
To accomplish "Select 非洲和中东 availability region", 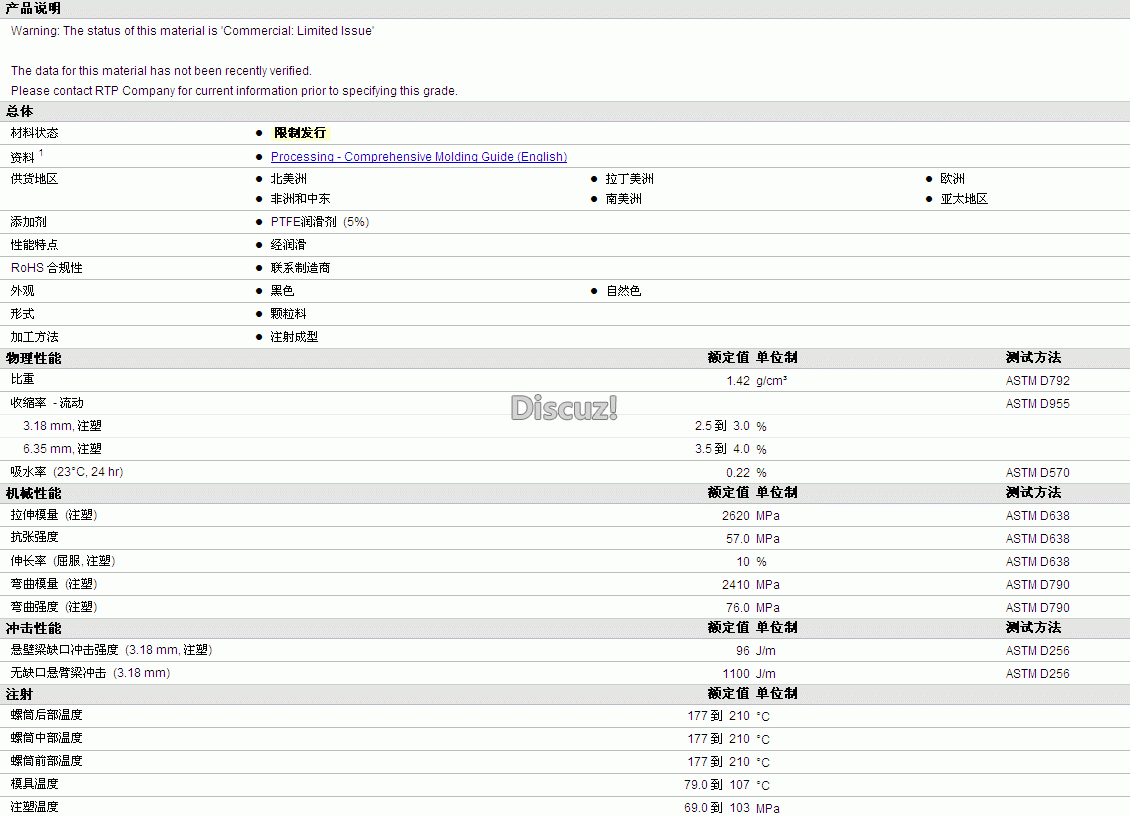I will tap(300, 199).
